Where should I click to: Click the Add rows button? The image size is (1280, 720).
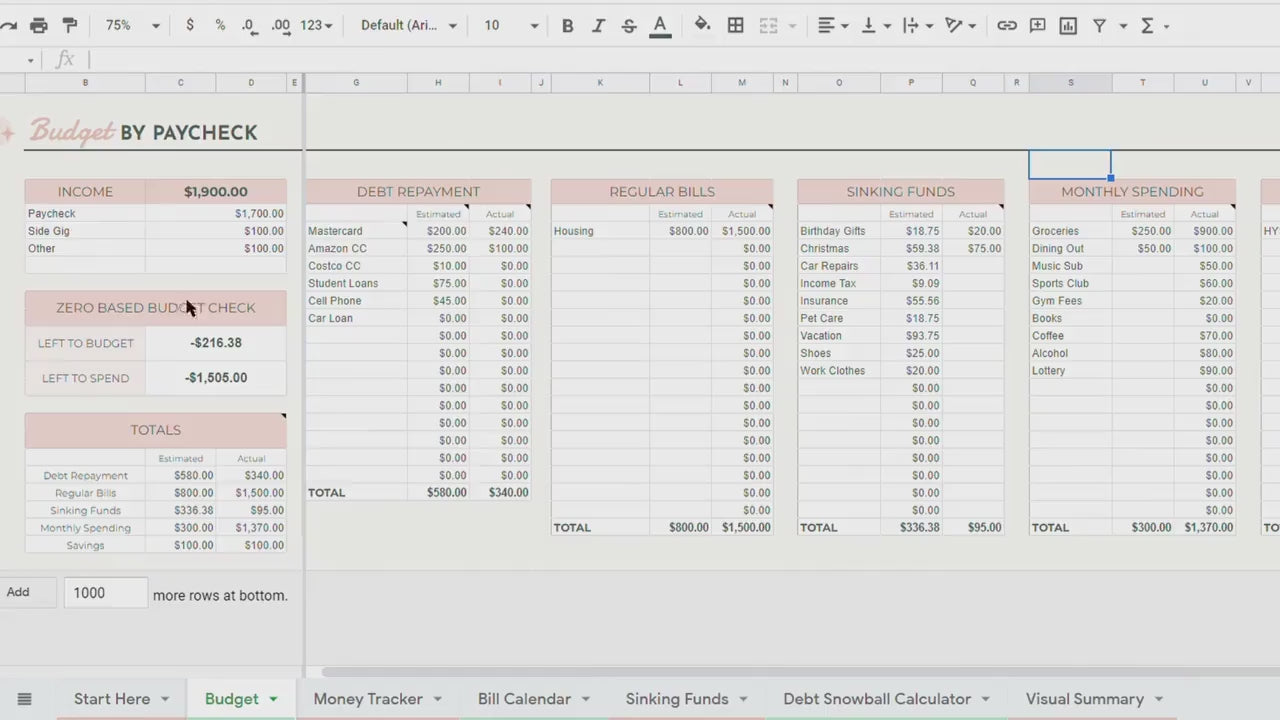point(18,592)
